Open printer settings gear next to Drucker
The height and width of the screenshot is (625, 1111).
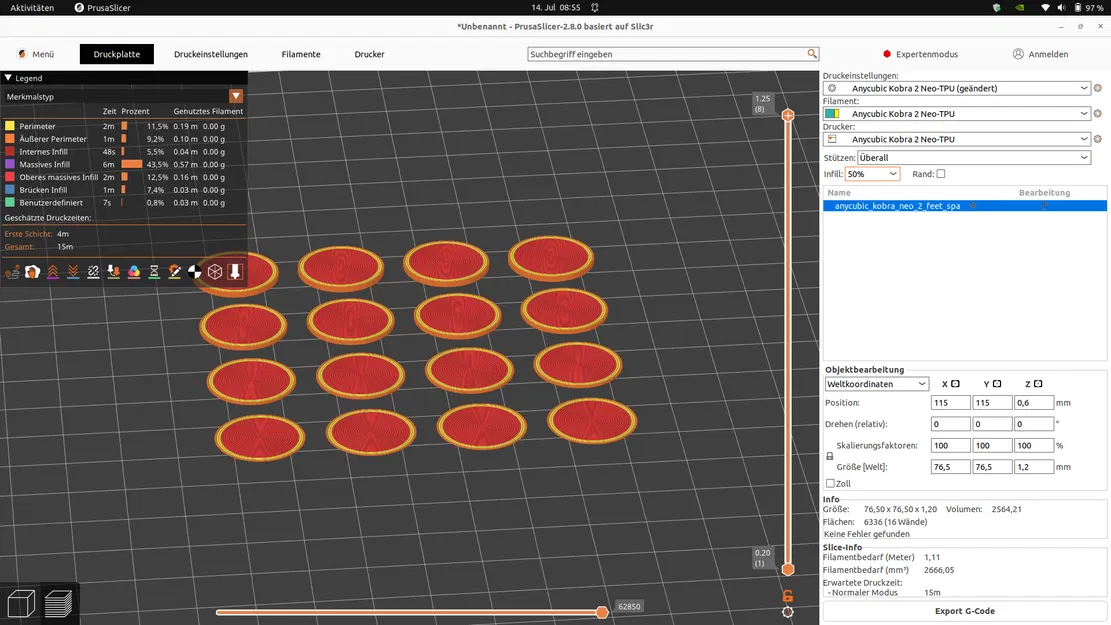[x=1098, y=140]
